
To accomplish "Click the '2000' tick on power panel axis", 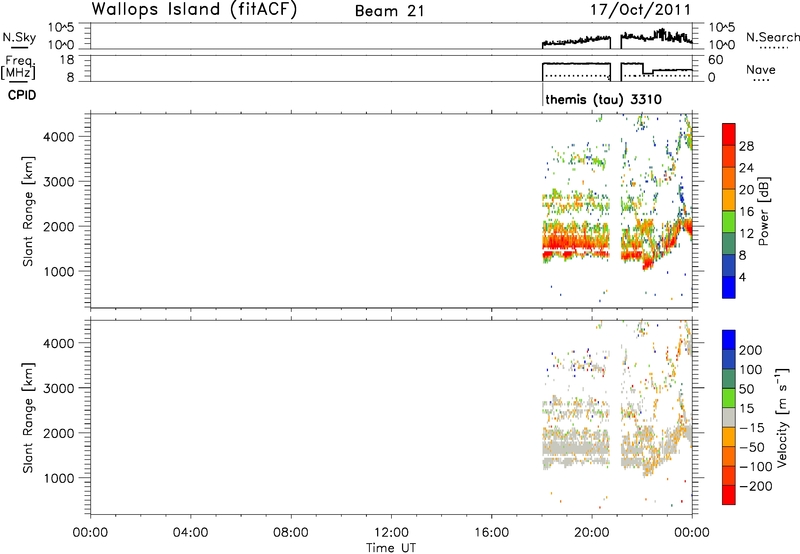I will point(58,226).
